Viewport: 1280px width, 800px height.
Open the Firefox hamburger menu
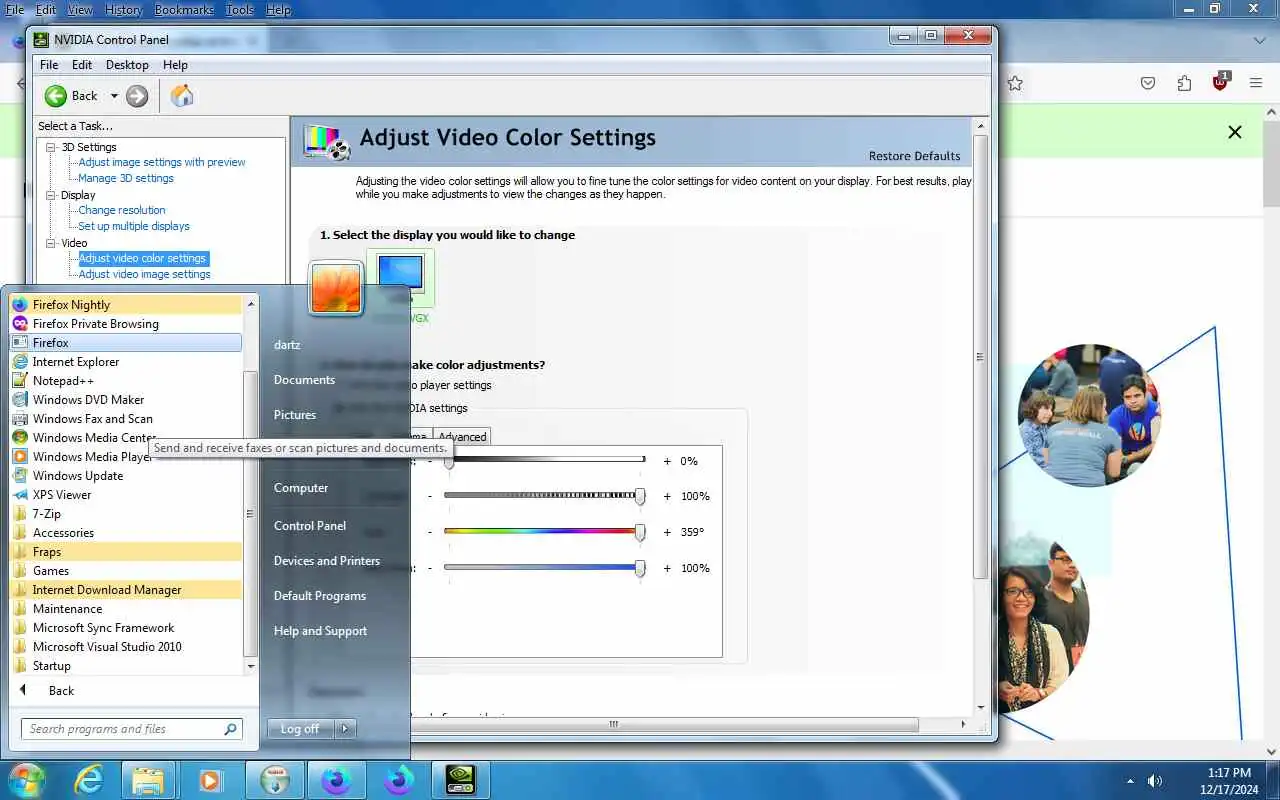pyautogui.click(x=1256, y=84)
